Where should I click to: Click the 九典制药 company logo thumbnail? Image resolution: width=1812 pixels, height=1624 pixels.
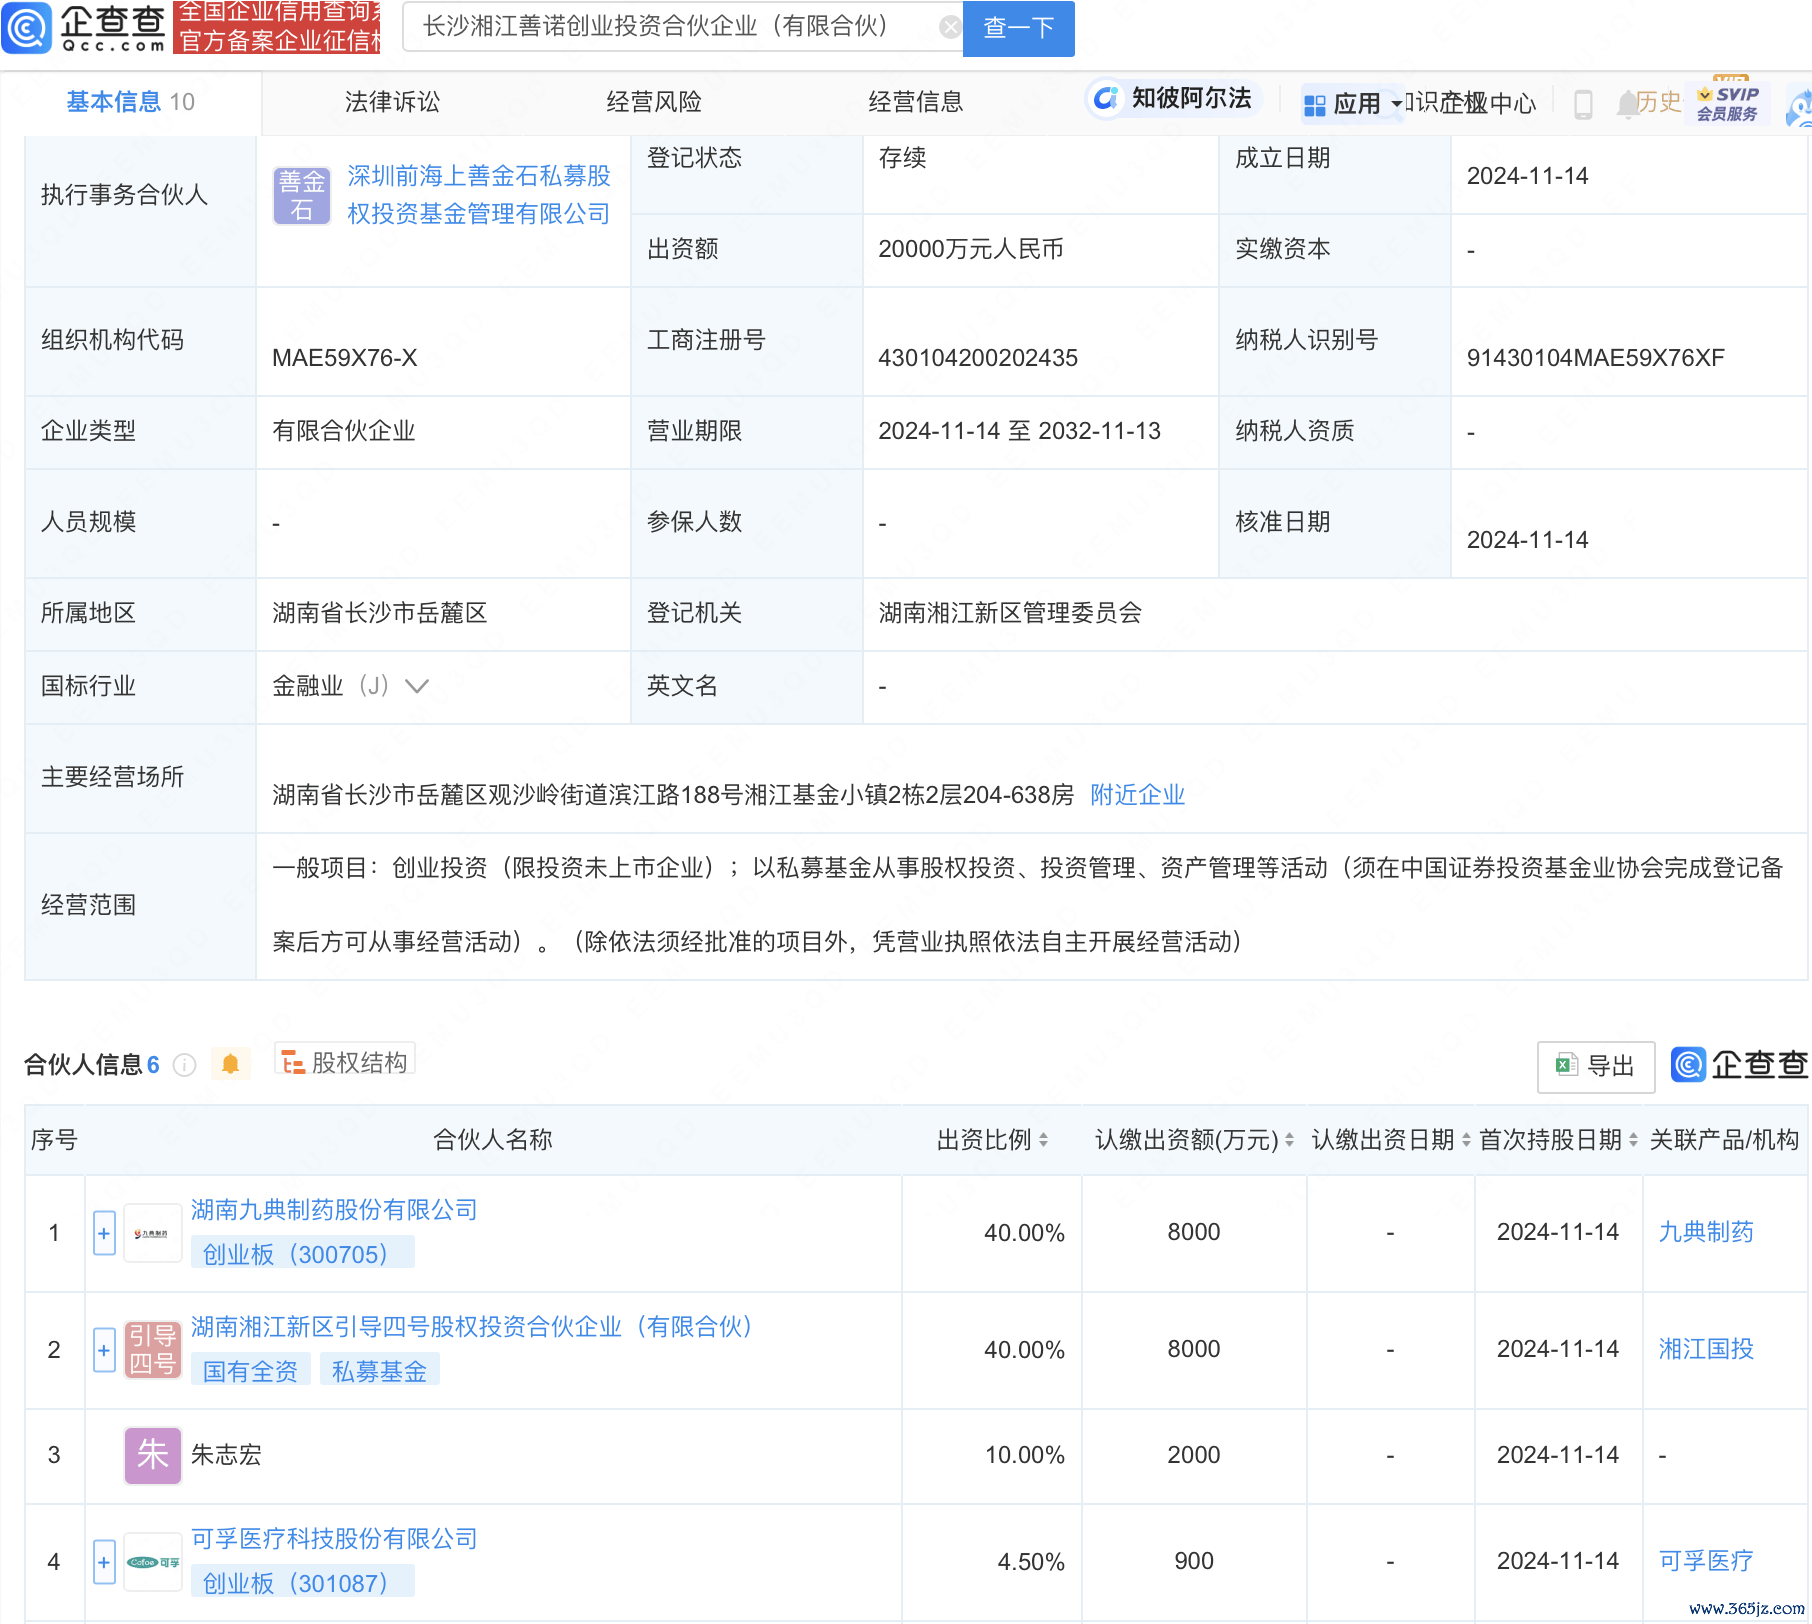tap(152, 1233)
